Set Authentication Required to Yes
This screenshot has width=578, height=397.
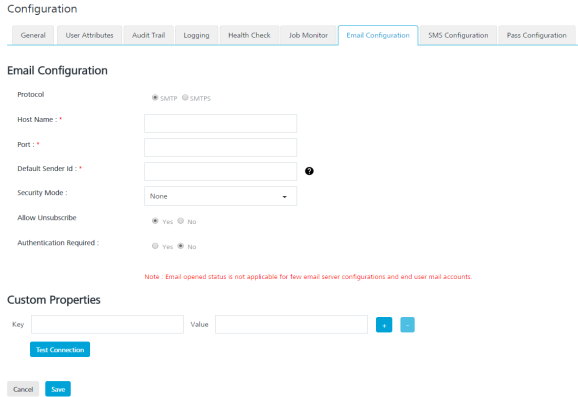pos(155,246)
